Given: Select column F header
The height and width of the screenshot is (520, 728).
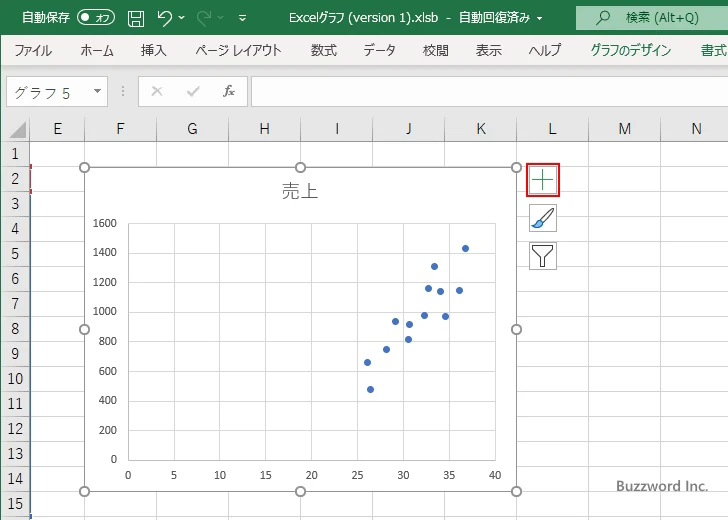Looking at the screenshot, I should [x=120, y=129].
